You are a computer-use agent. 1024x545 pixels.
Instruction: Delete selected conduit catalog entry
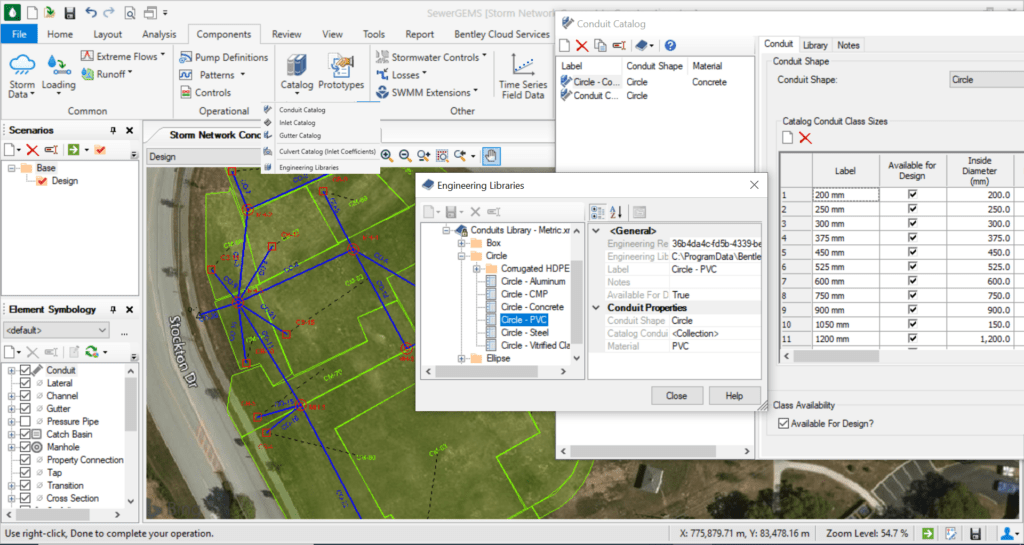(x=582, y=46)
